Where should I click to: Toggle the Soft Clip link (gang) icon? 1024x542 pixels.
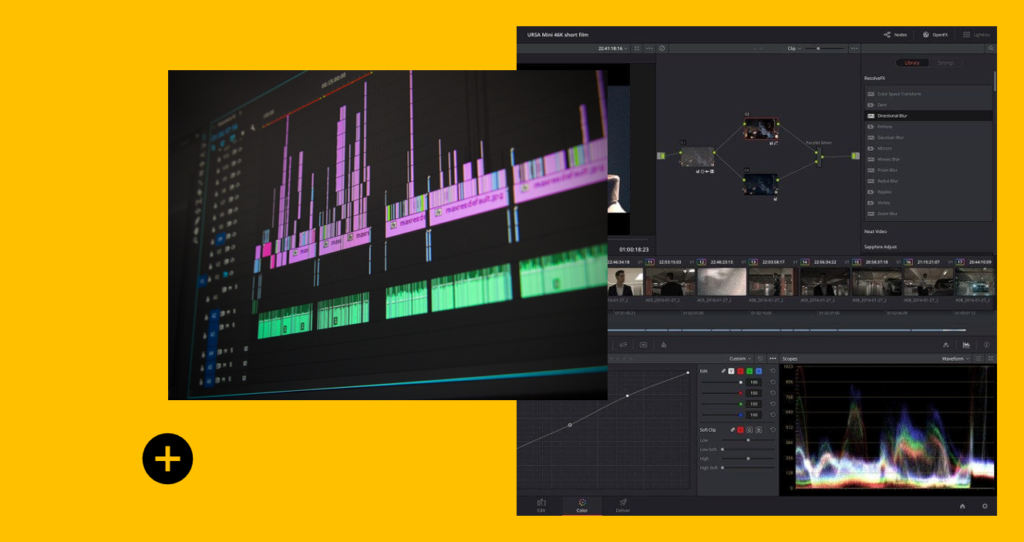(732, 430)
